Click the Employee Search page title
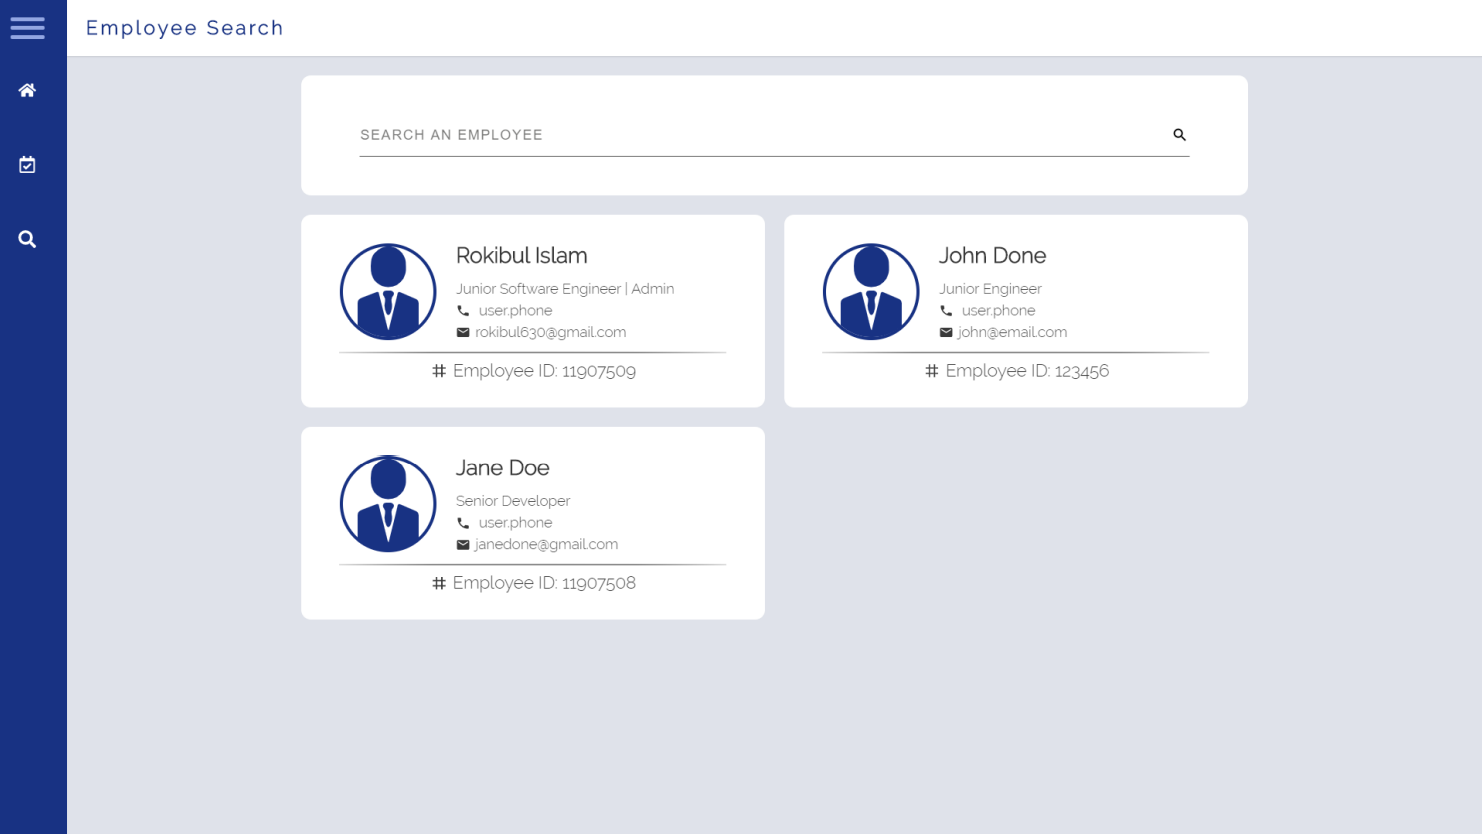The height and width of the screenshot is (834, 1482). click(x=184, y=28)
